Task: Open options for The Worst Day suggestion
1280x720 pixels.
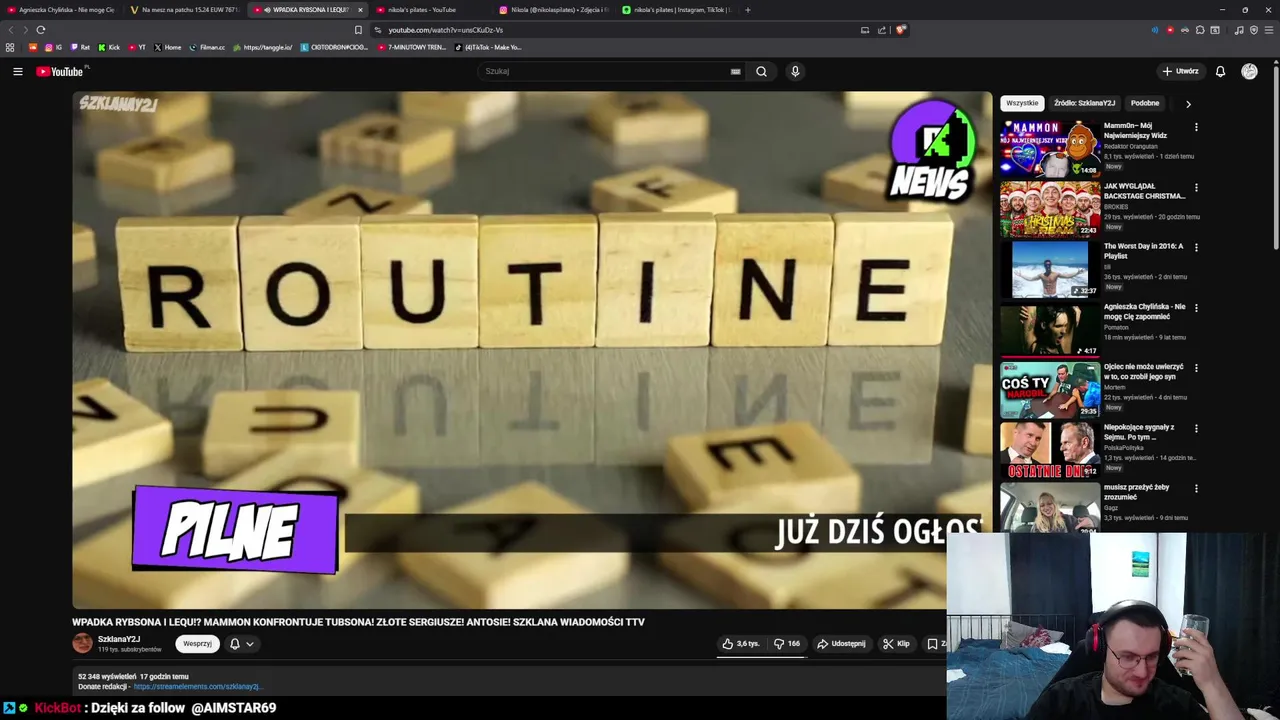Action: tap(1196, 247)
